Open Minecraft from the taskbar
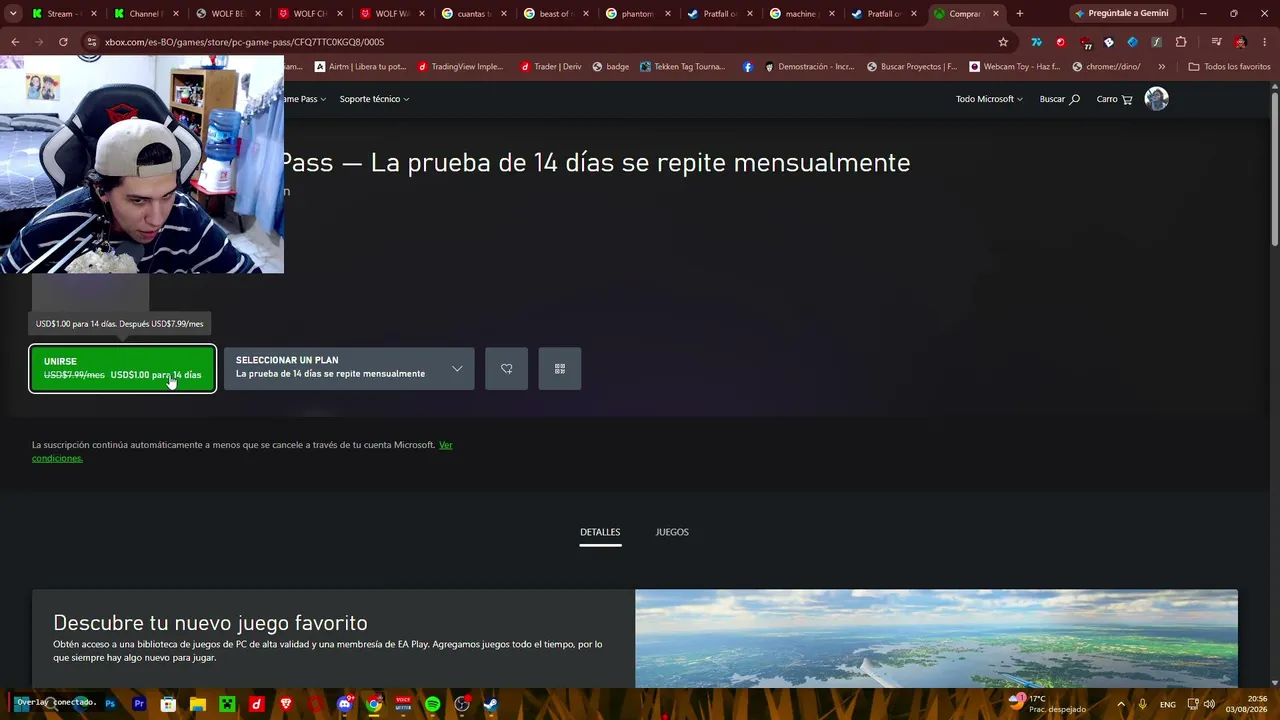Image resolution: width=1280 pixels, height=720 pixels. [227, 704]
